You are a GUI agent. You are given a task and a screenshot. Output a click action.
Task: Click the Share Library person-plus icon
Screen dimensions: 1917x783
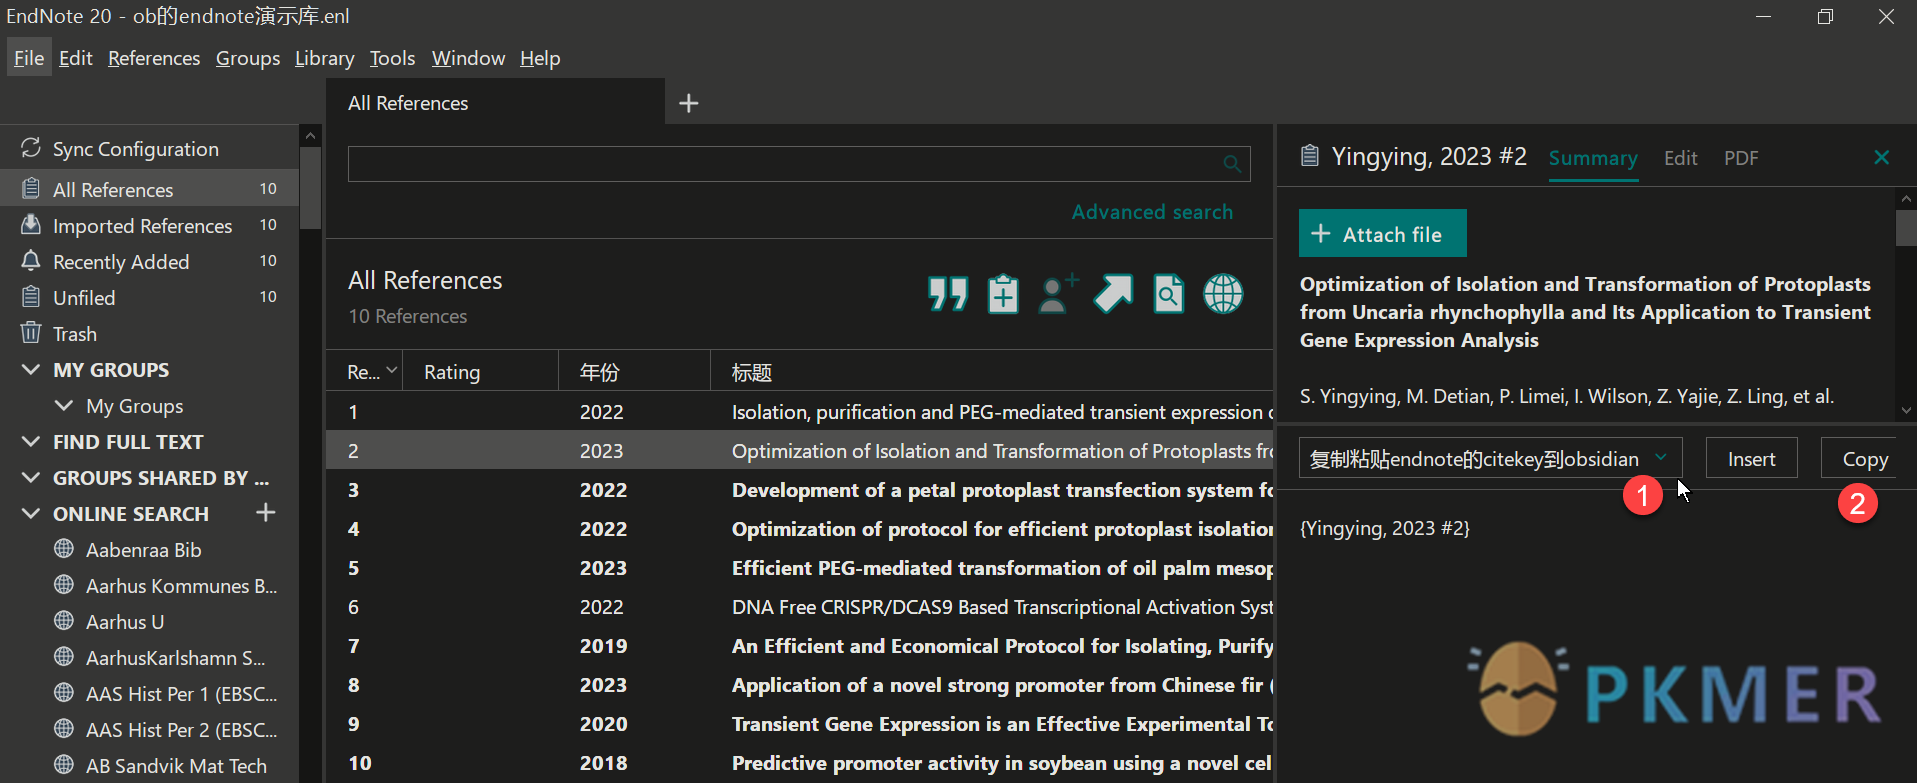[x=1058, y=294]
